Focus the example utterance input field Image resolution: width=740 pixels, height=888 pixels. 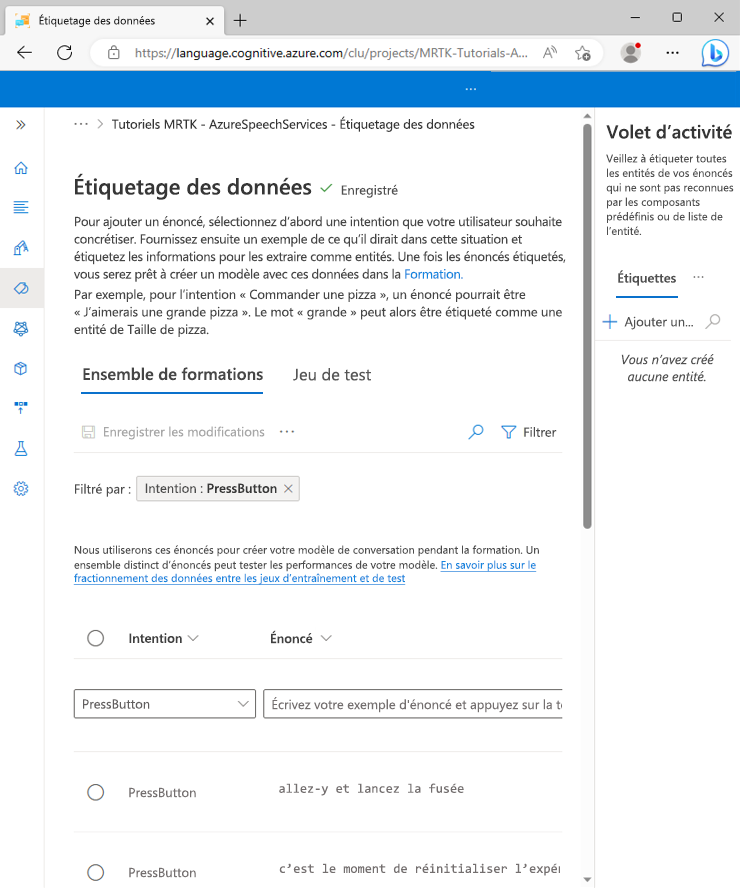[x=413, y=704]
